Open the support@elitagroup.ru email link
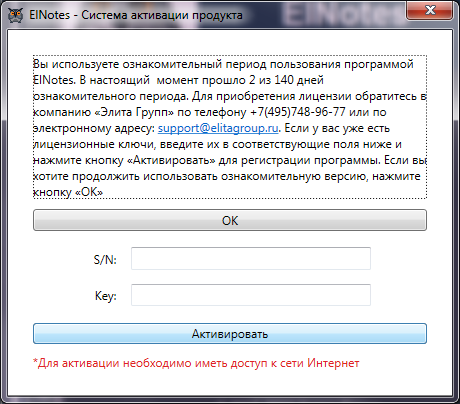The width and height of the screenshot is (460, 404). point(218,128)
